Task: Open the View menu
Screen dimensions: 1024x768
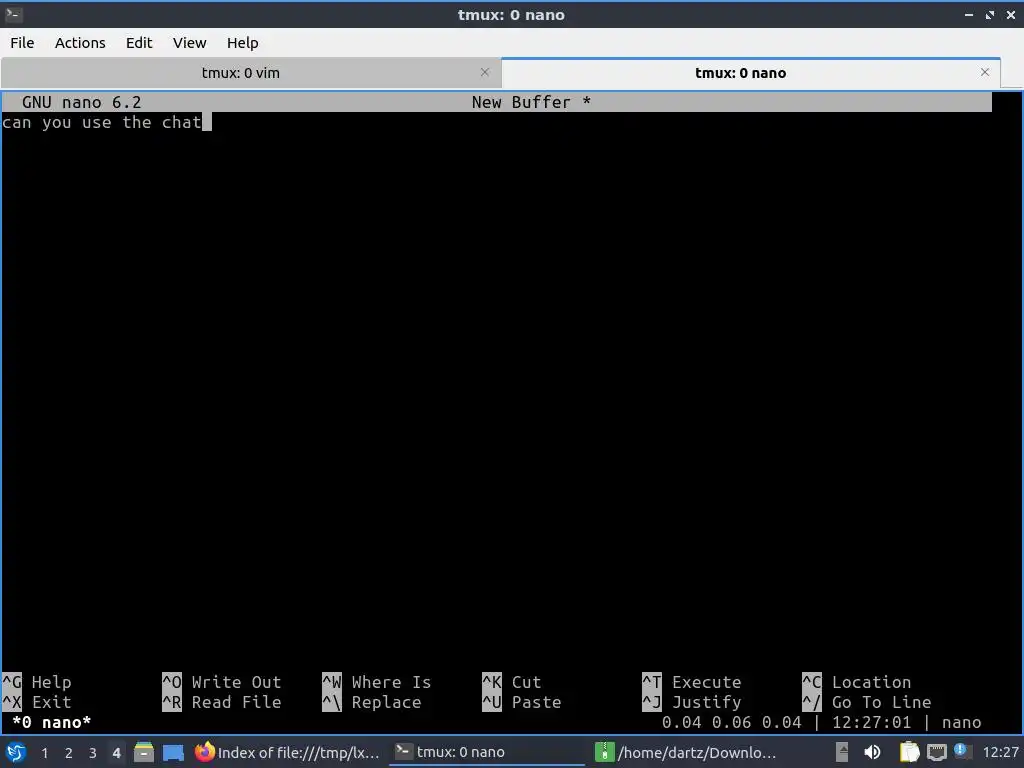Action: (x=189, y=43)
